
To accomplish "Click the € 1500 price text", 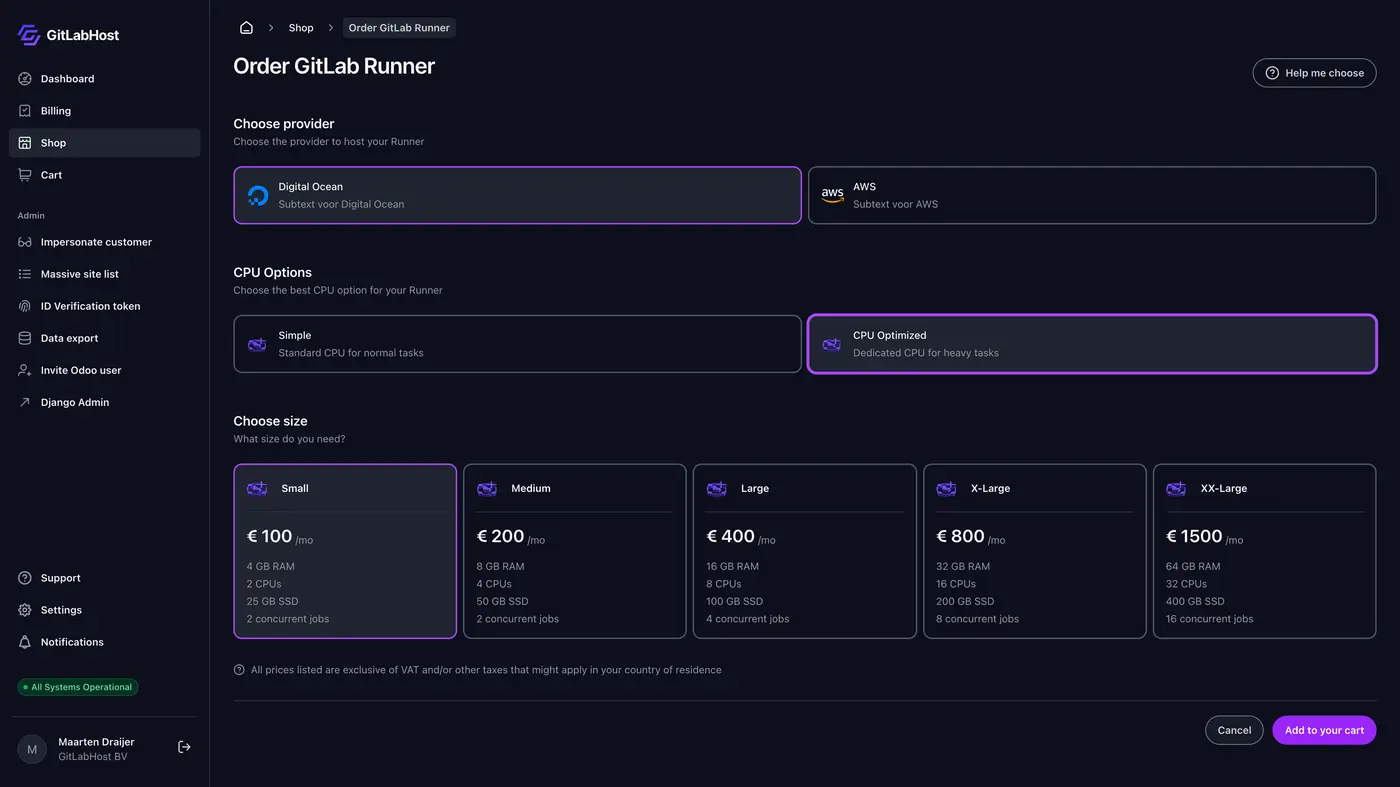I will pyautogui.click(x=1194, y=537).
